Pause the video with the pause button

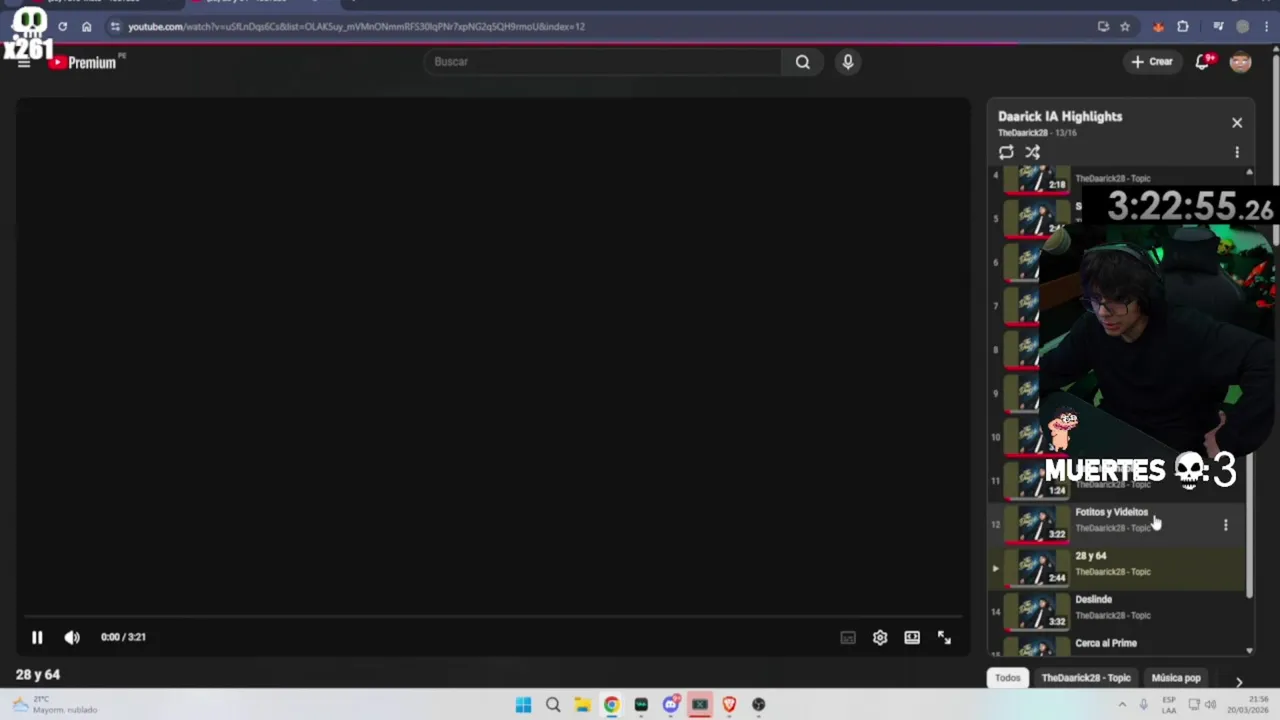point(37,637)
